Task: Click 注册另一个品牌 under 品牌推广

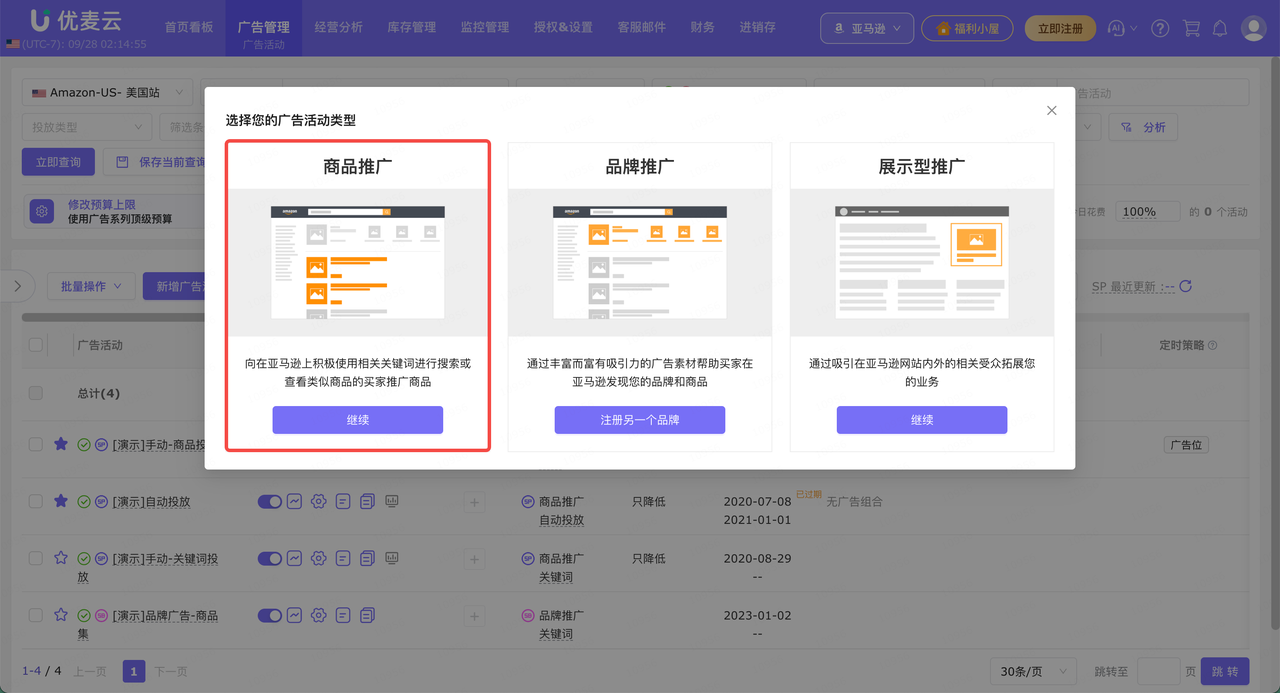Action: tap(640, 420)
